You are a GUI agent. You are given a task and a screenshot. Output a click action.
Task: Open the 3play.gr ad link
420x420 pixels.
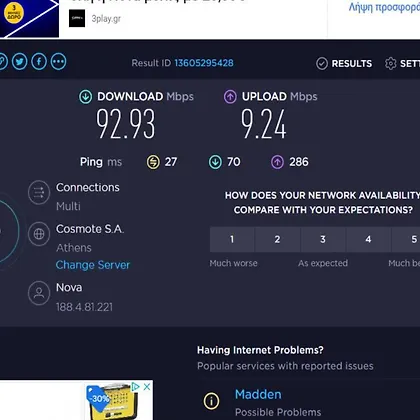click(106, 19)
